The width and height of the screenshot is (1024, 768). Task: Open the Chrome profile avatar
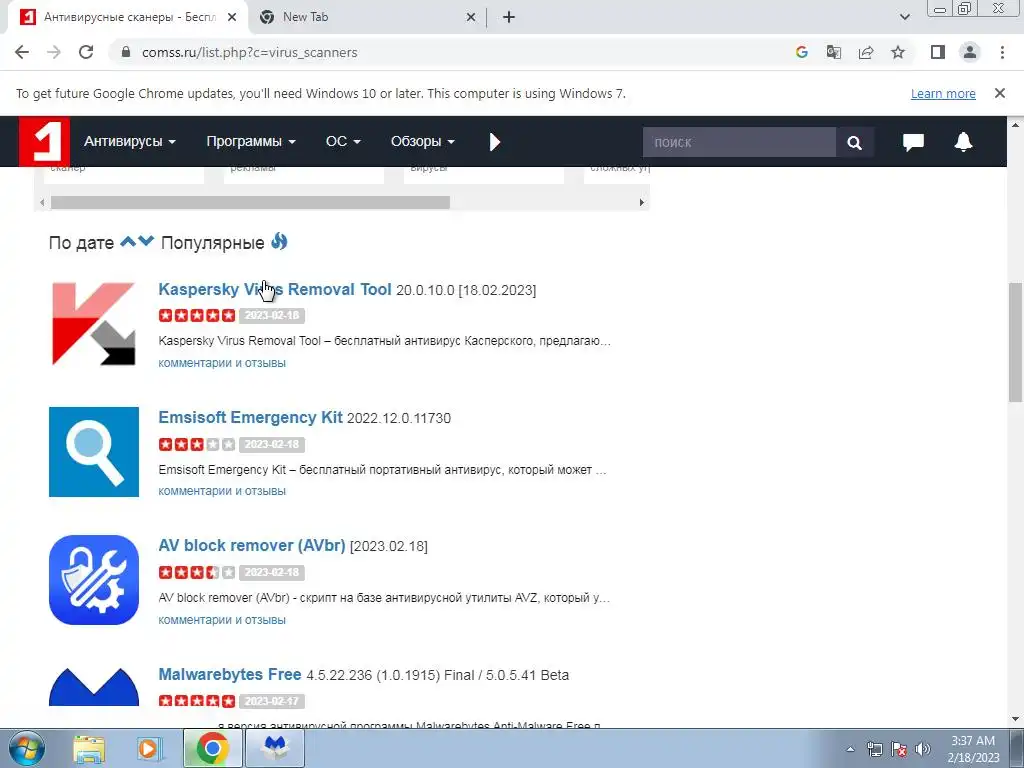tap(970, 52)
